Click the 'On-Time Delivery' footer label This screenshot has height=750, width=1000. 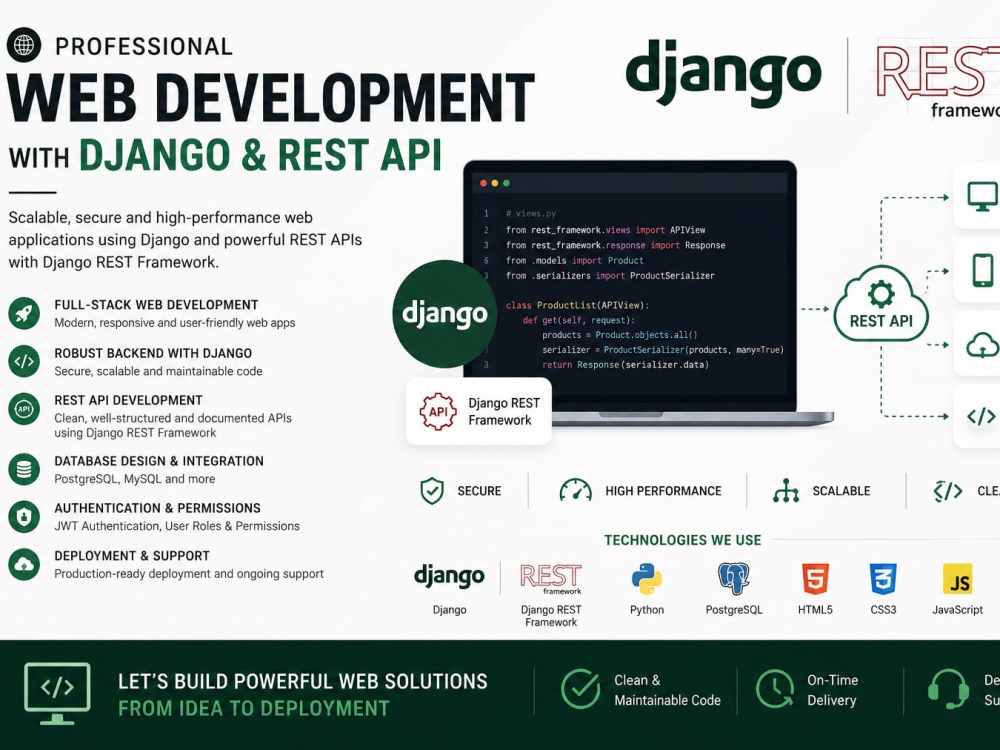coord(832,690)
